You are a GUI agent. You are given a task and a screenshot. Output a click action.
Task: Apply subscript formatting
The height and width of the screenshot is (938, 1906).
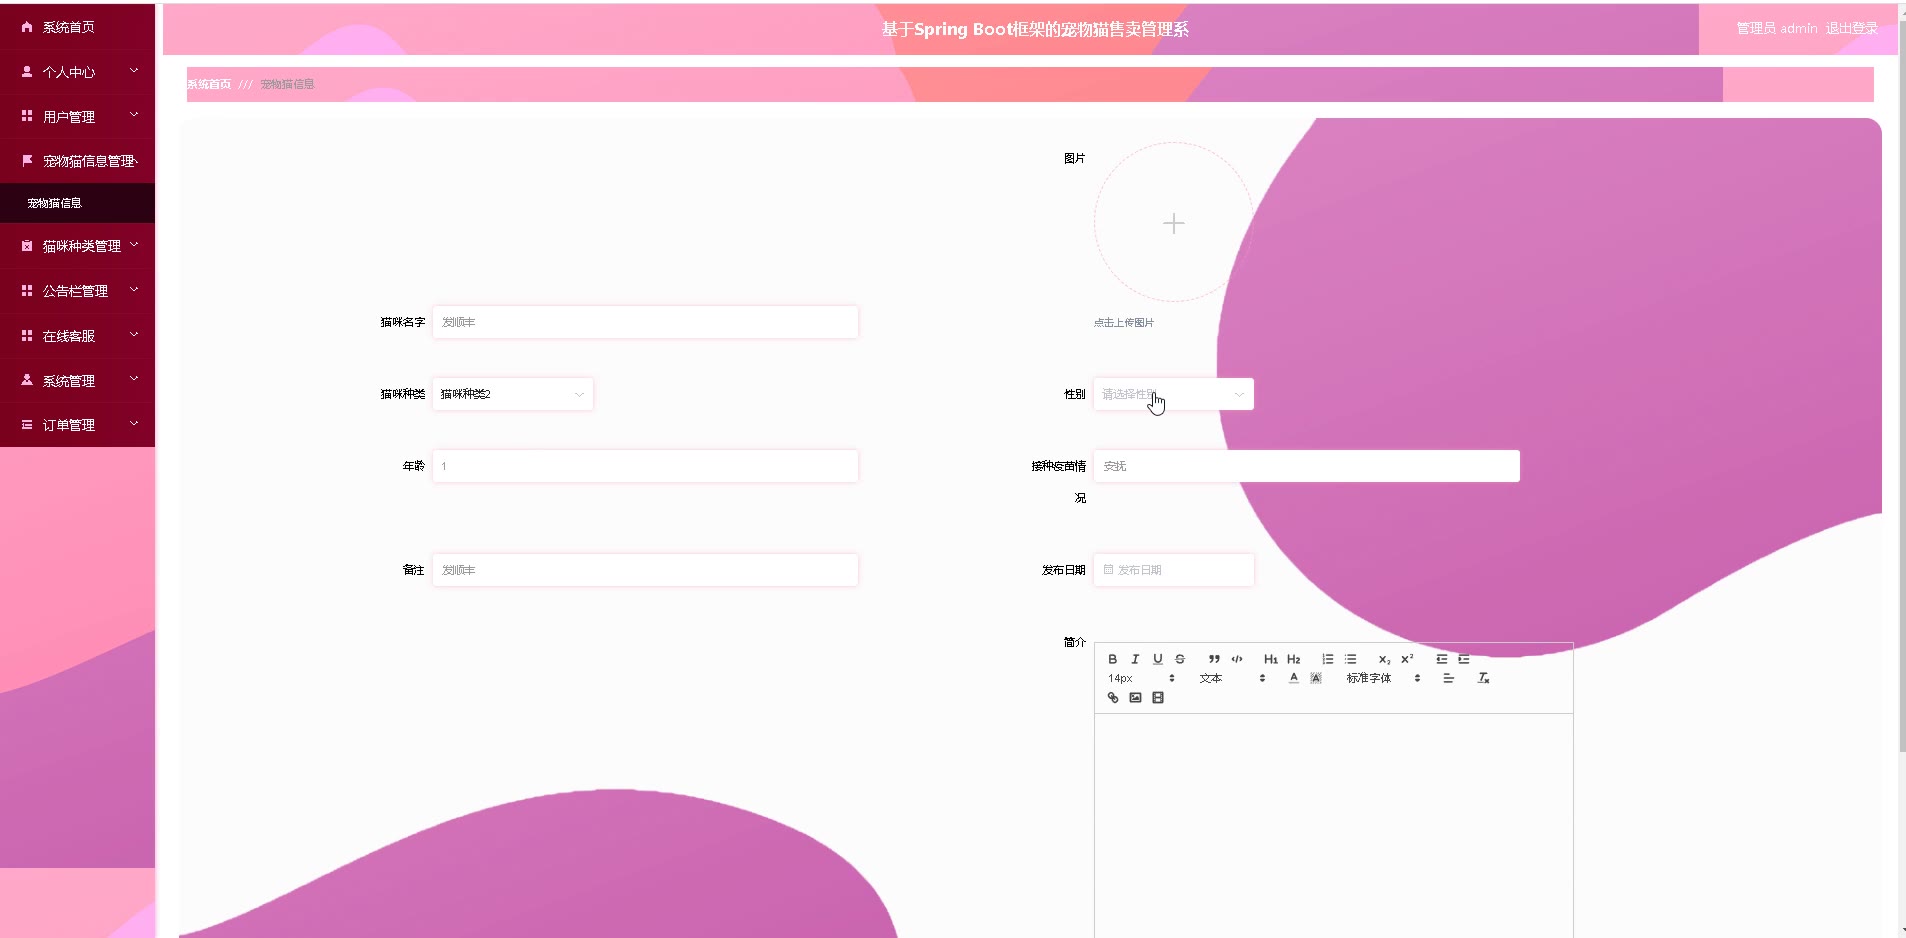point(1385,659)
